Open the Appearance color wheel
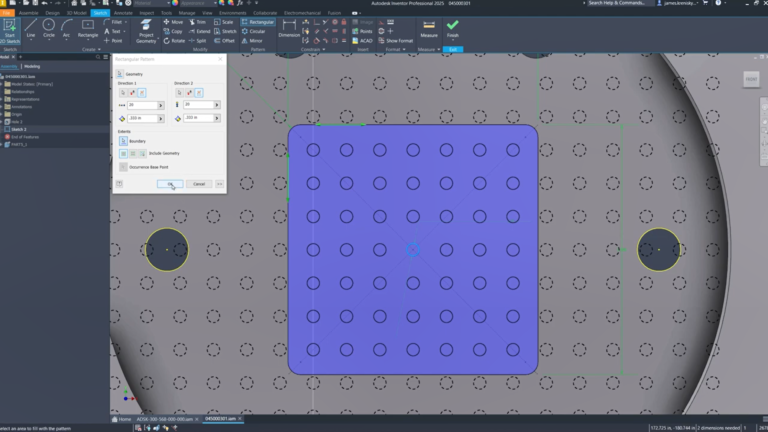Viewport: 768px width, 432px height. coord(175,3)
